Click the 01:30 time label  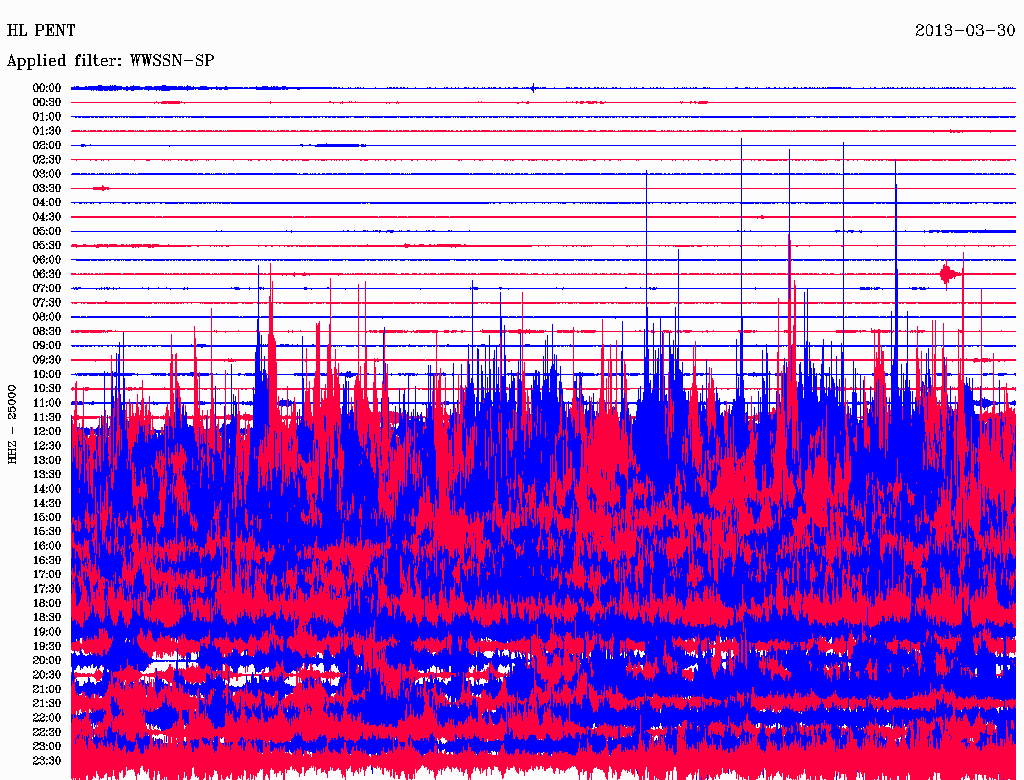[x=46, y=131]
